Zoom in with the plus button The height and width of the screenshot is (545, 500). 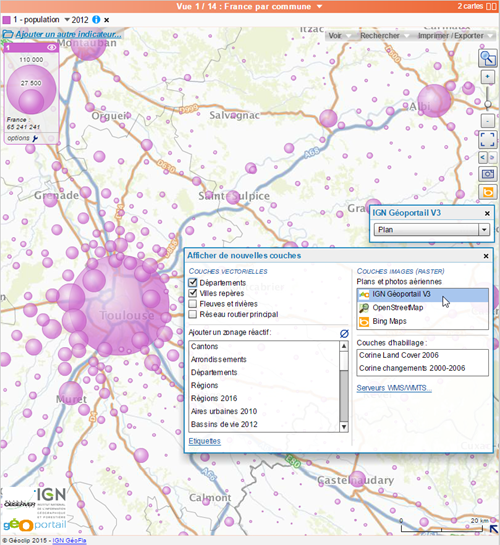click(x=487, y=77)
